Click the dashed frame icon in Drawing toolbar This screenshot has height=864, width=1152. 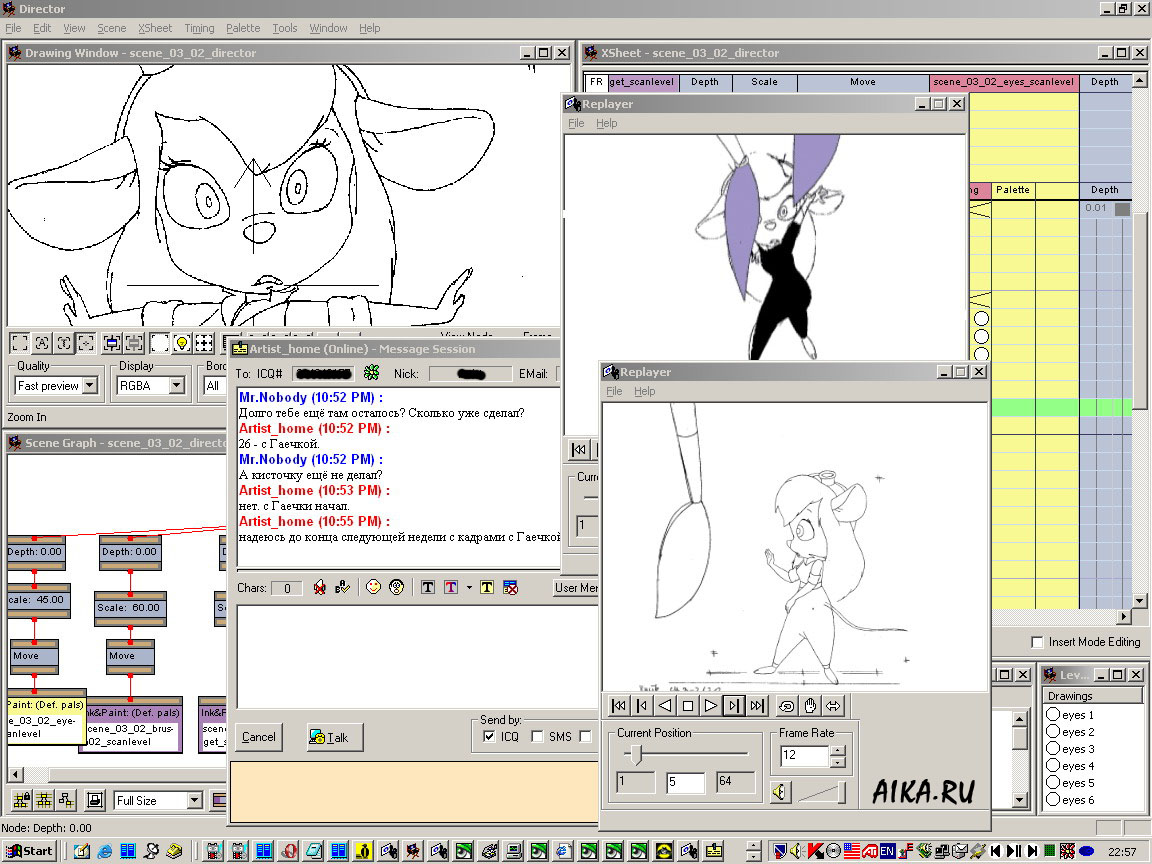coord(20,342)
